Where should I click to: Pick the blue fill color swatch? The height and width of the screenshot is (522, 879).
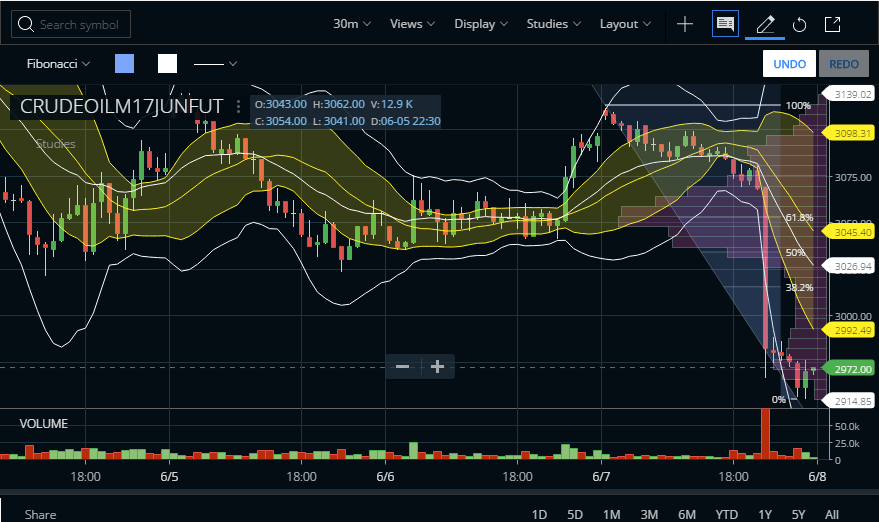point(124,63)
